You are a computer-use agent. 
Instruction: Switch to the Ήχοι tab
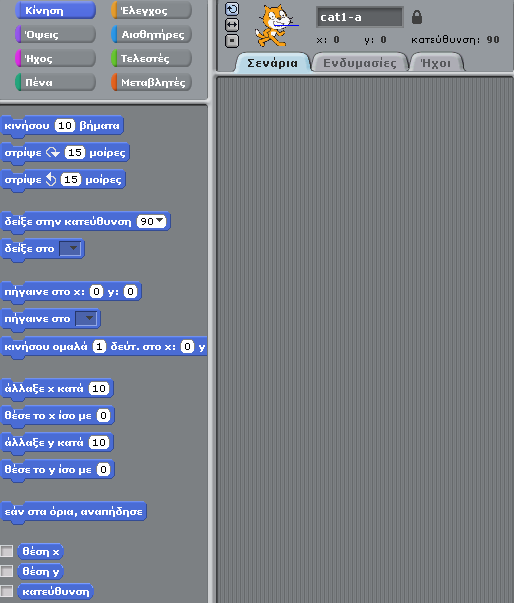click(x=436, y=63)
